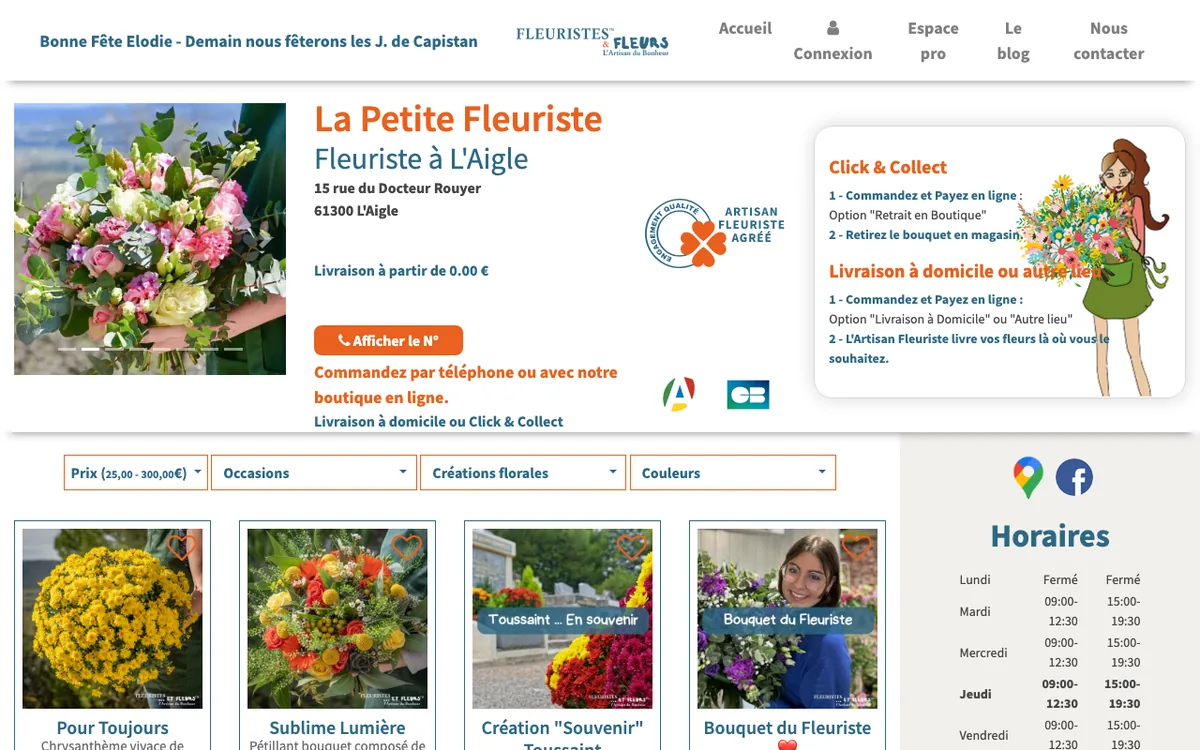Click the La Petite Fleuriste heading

tap(458, 119)
